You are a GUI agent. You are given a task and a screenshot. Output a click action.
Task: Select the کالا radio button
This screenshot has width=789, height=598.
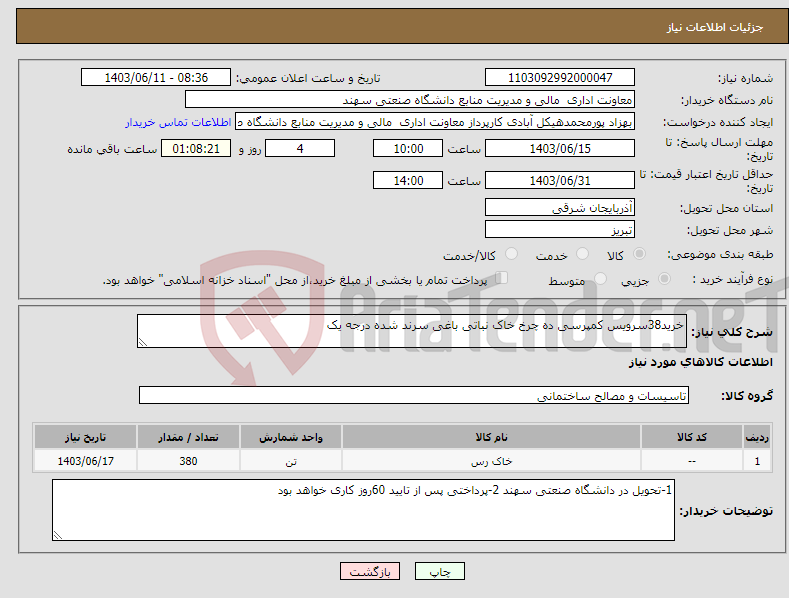(x=639, y=254)
